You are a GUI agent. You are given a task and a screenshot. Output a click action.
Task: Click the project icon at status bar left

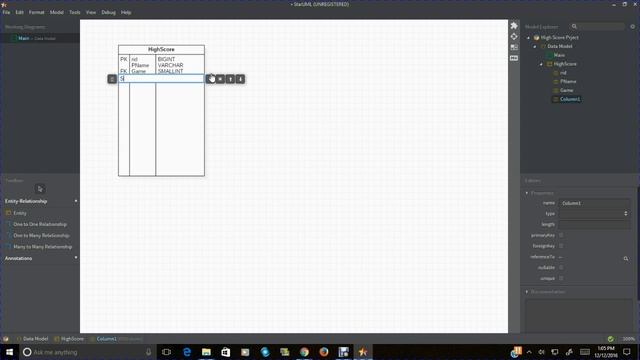coord(6,339)
